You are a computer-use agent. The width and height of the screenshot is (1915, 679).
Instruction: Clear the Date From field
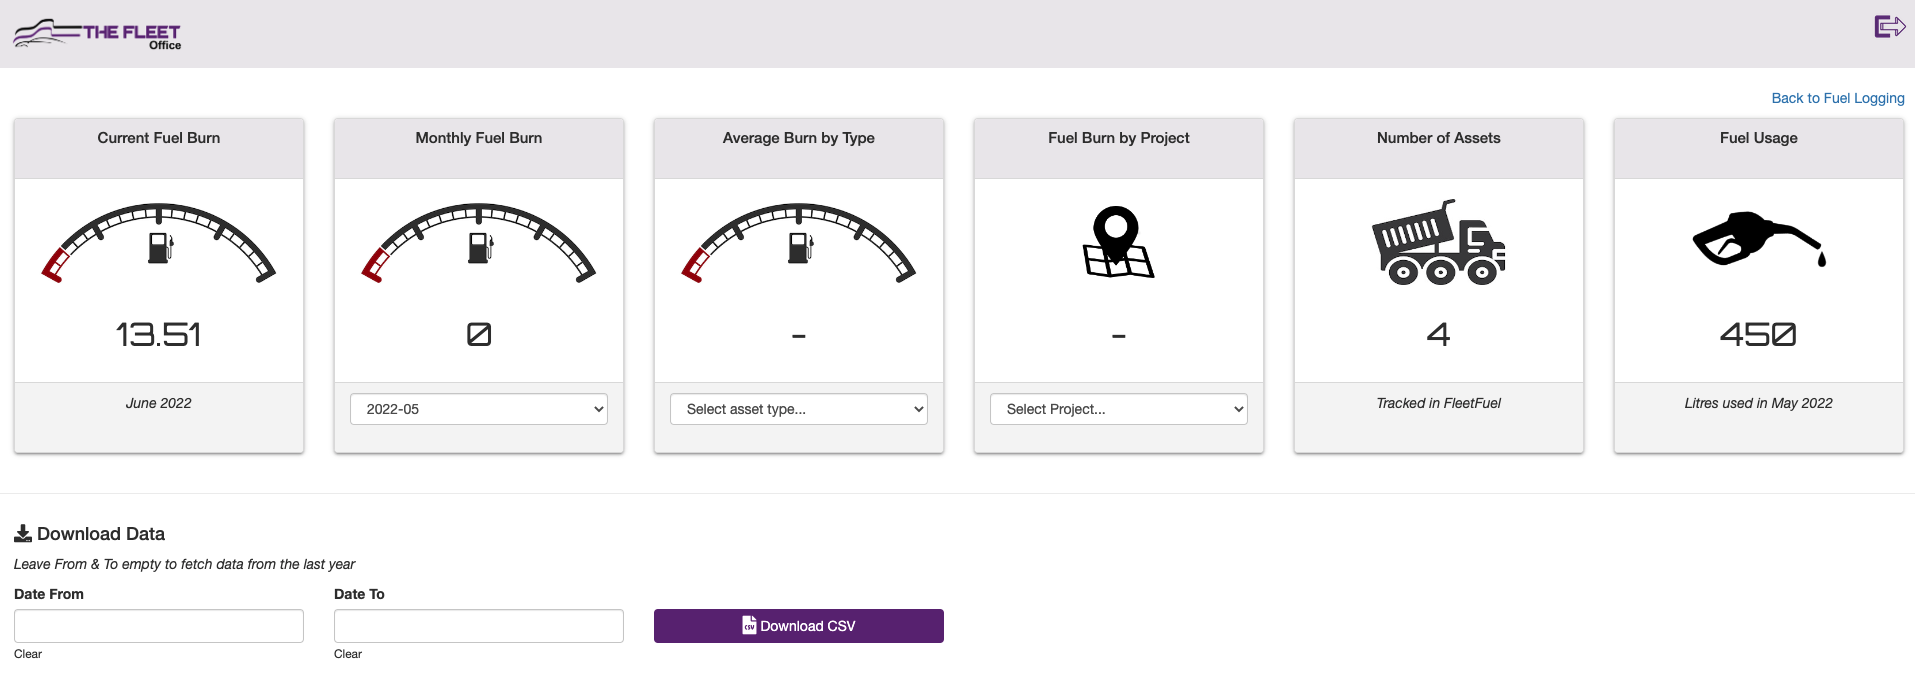[28, 654]
